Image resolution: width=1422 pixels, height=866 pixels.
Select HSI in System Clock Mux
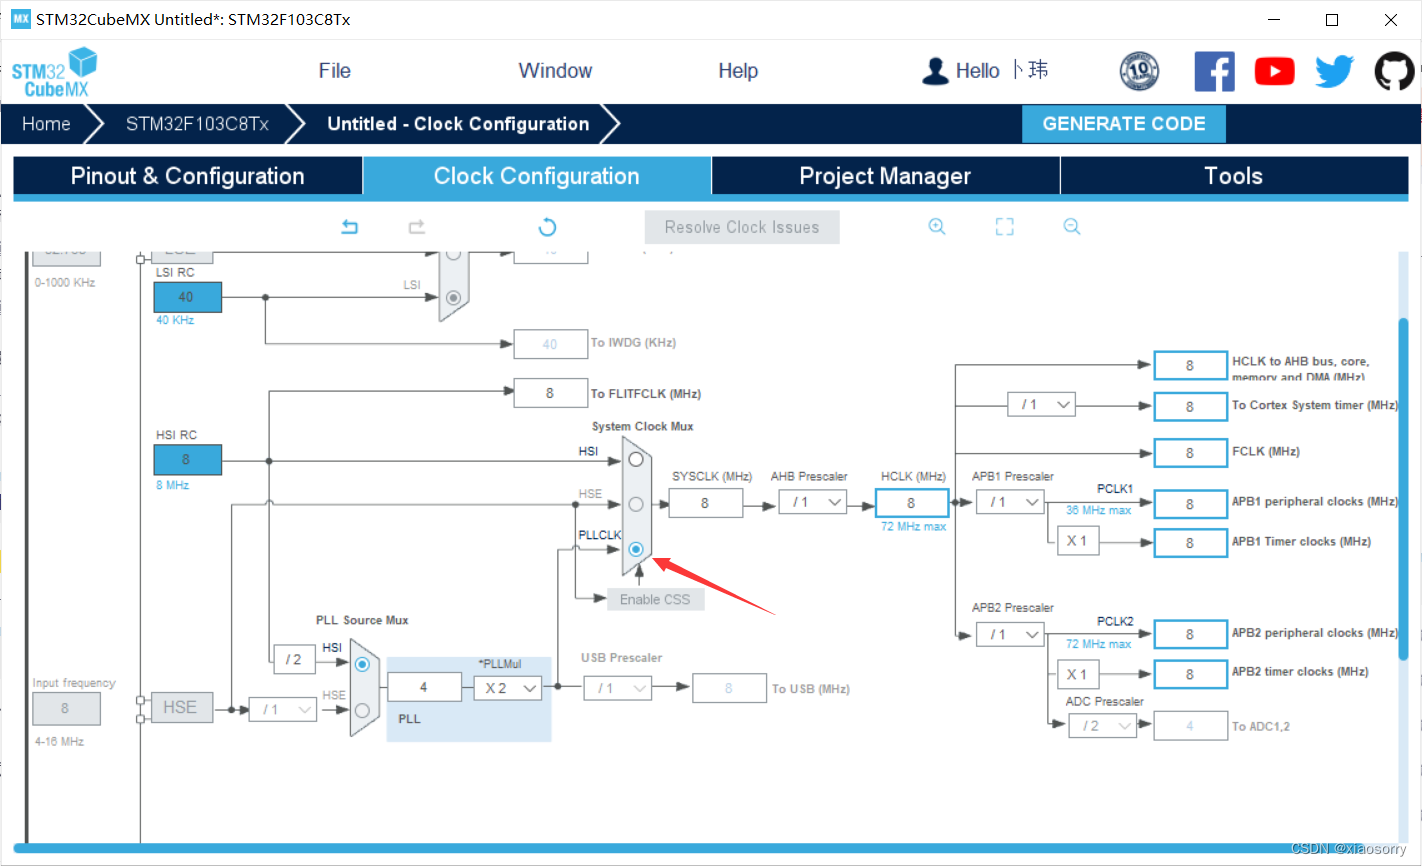pyautogui.click(x=636, y=460)
